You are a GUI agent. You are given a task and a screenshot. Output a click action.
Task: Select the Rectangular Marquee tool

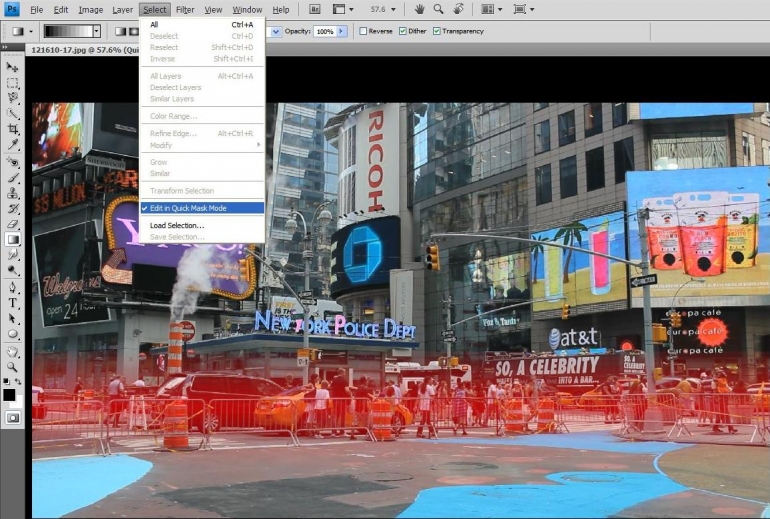click(12, 83)
